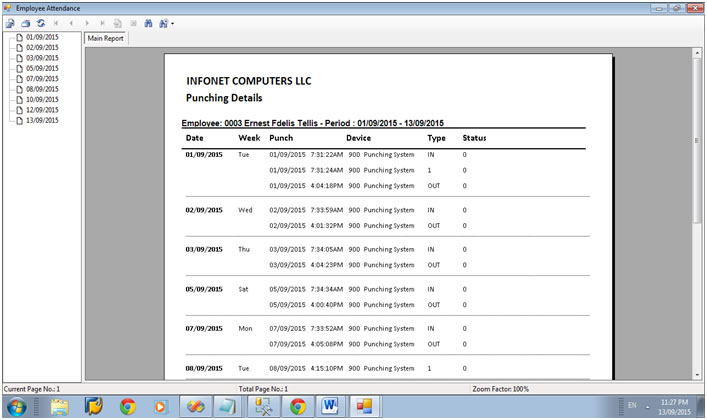Open Find Text with the binoculars icon

click(x=148, y=23)
